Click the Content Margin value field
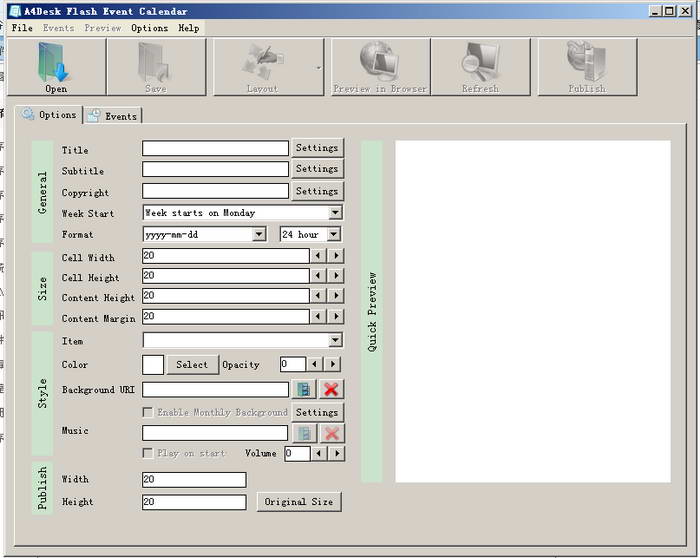Viewport: 700px width, 558px height. 225,316
